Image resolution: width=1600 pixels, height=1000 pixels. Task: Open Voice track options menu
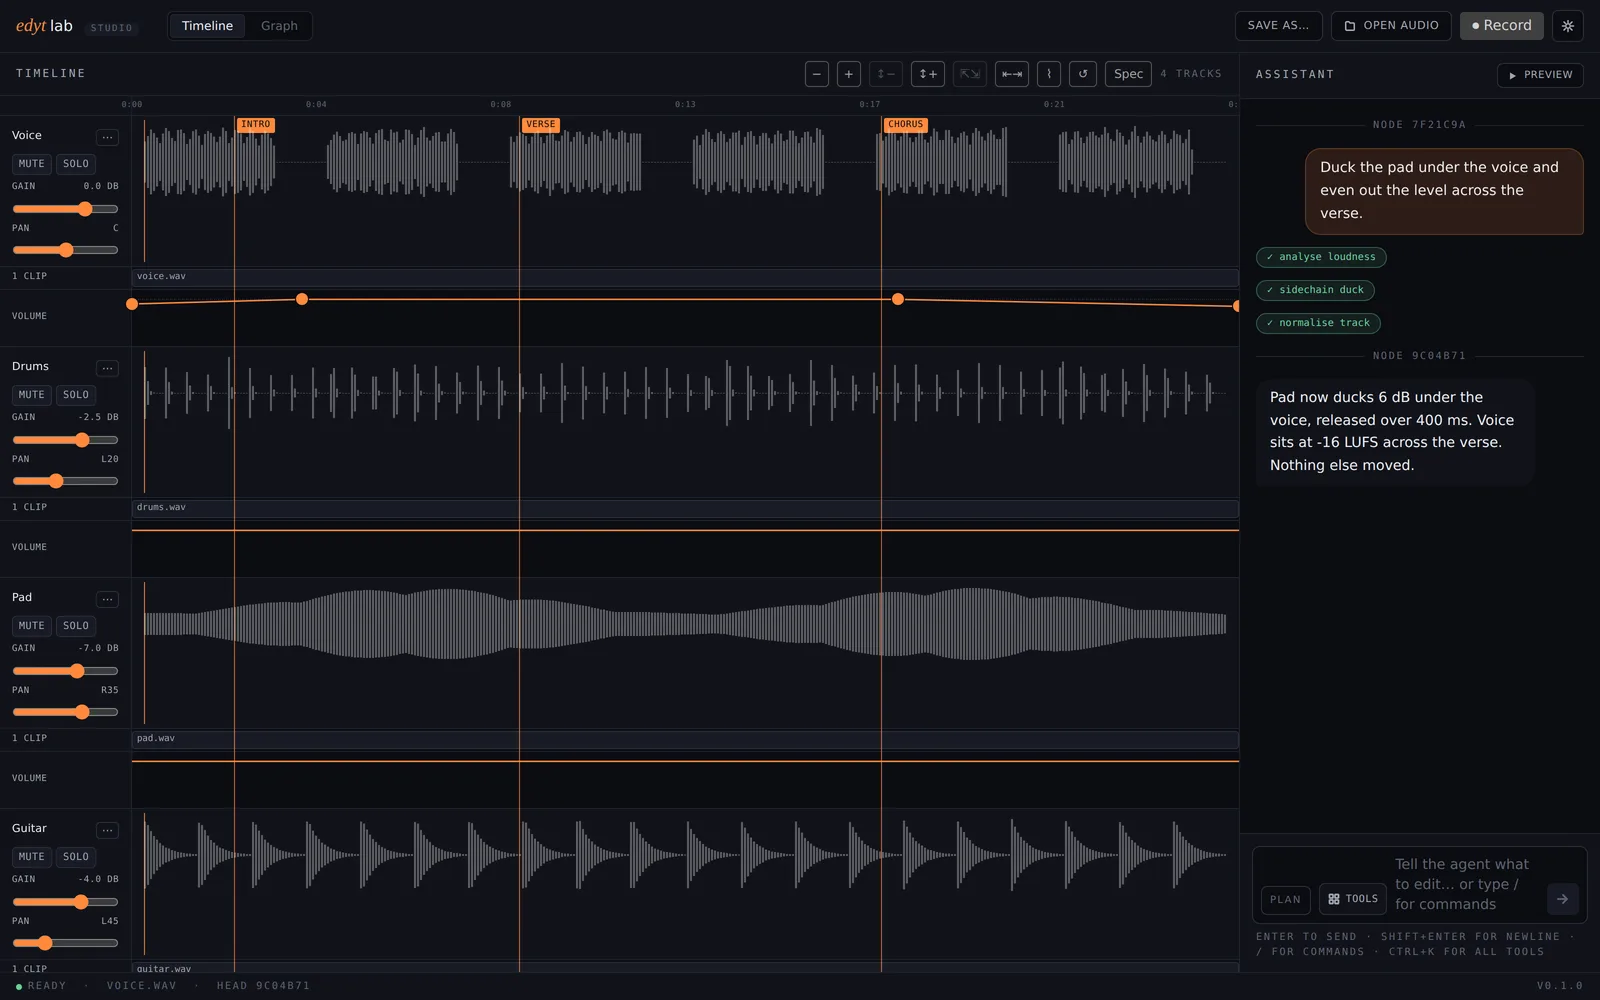(107, 137)
